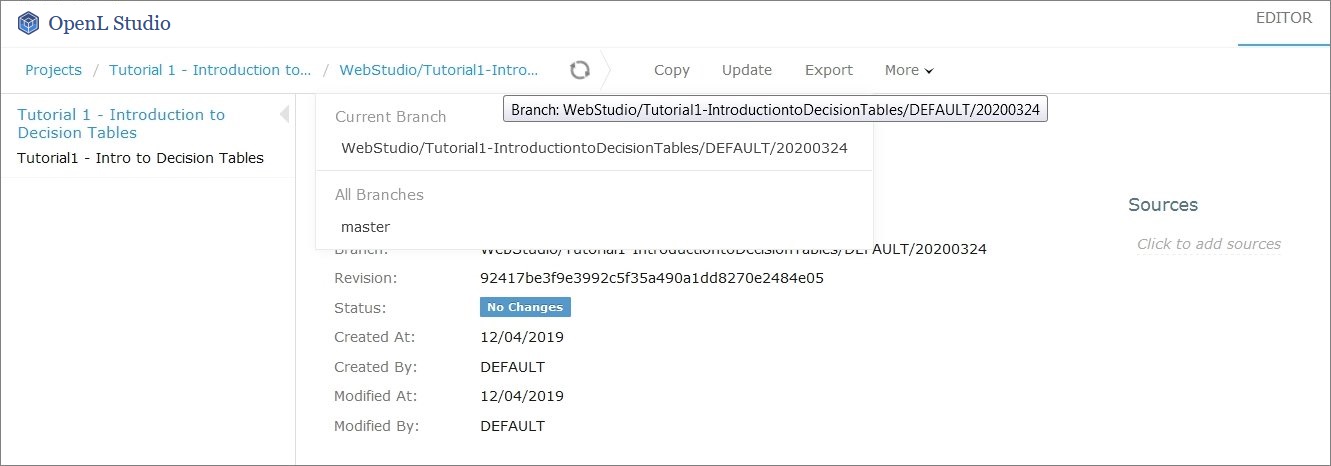
Task: Open the WebStudio/Tutorial1-Intro... branch selector
Action: click(439, 70)
